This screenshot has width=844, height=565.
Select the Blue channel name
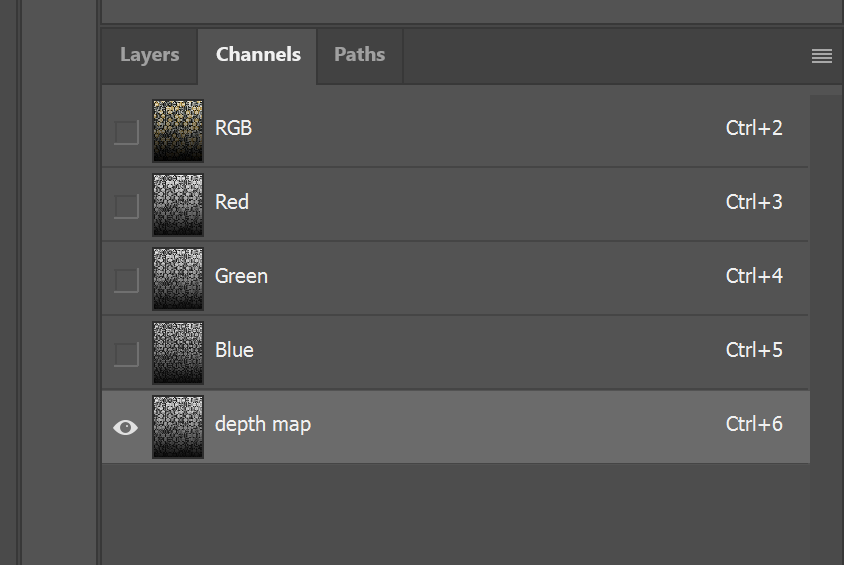tap(234, 350)
